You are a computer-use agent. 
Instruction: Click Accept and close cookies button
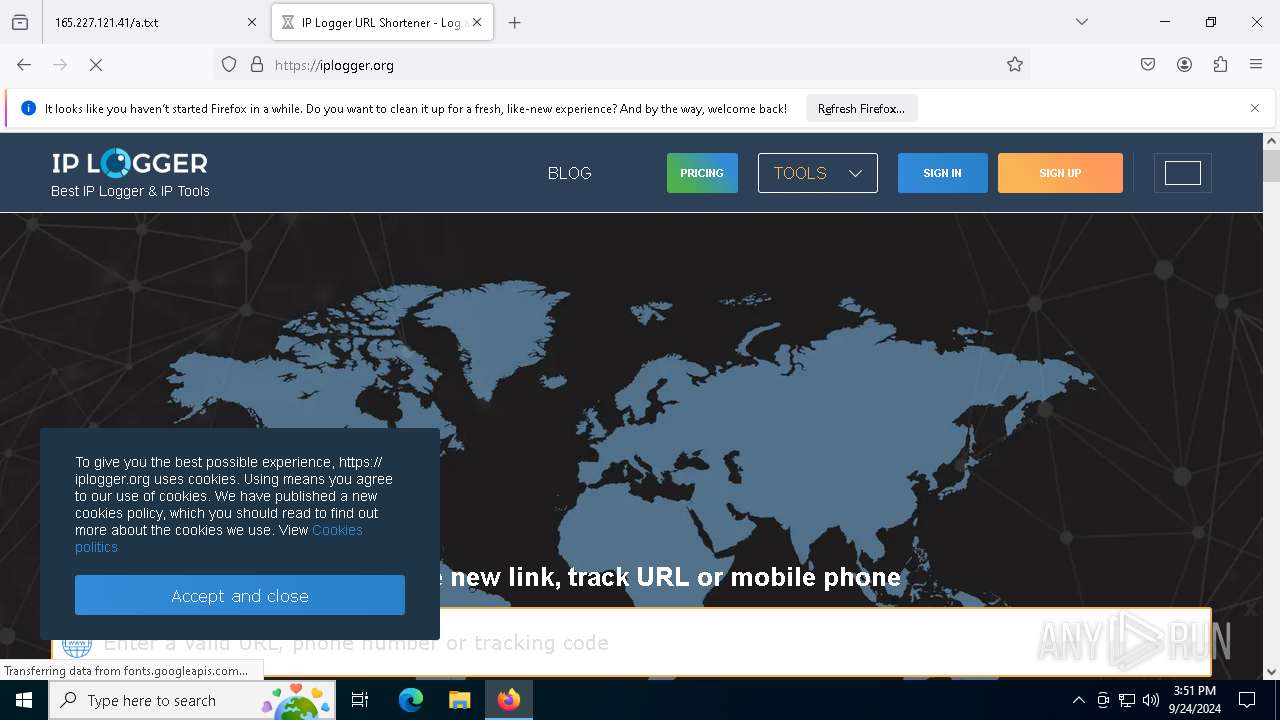(240, 595)
